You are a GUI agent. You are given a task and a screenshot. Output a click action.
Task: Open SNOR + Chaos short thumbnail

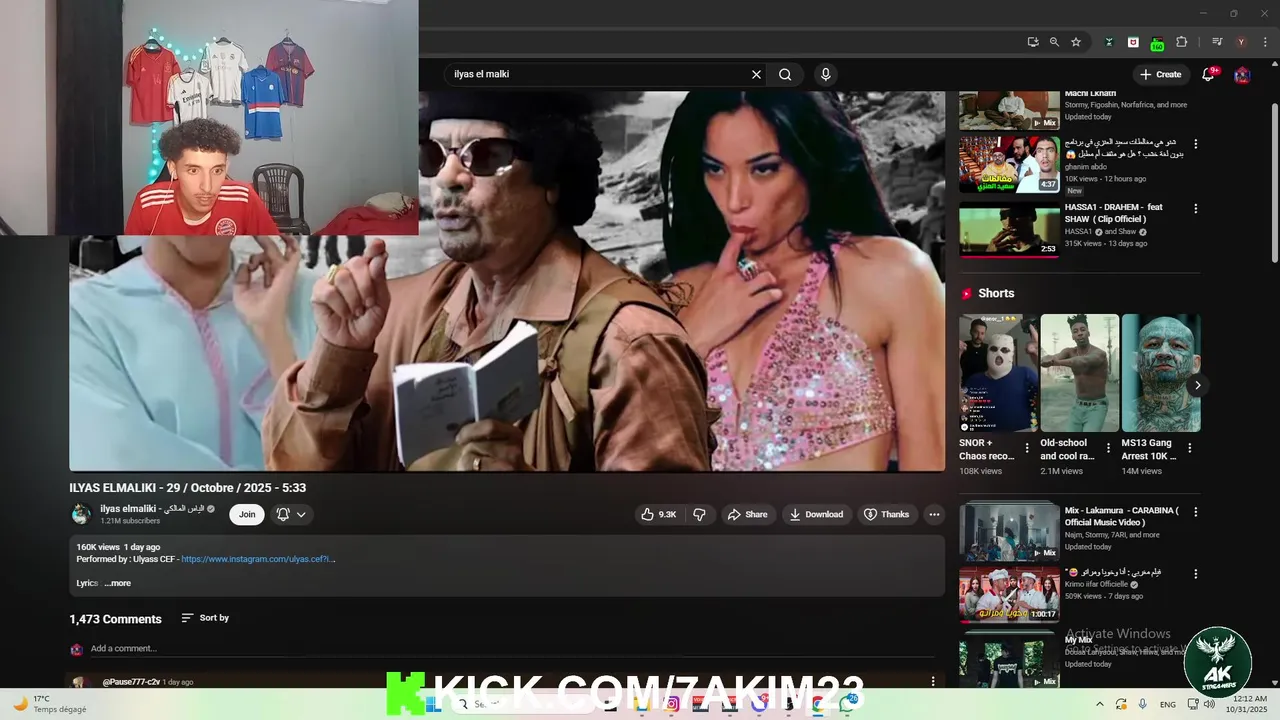click(x=999, y=373)
